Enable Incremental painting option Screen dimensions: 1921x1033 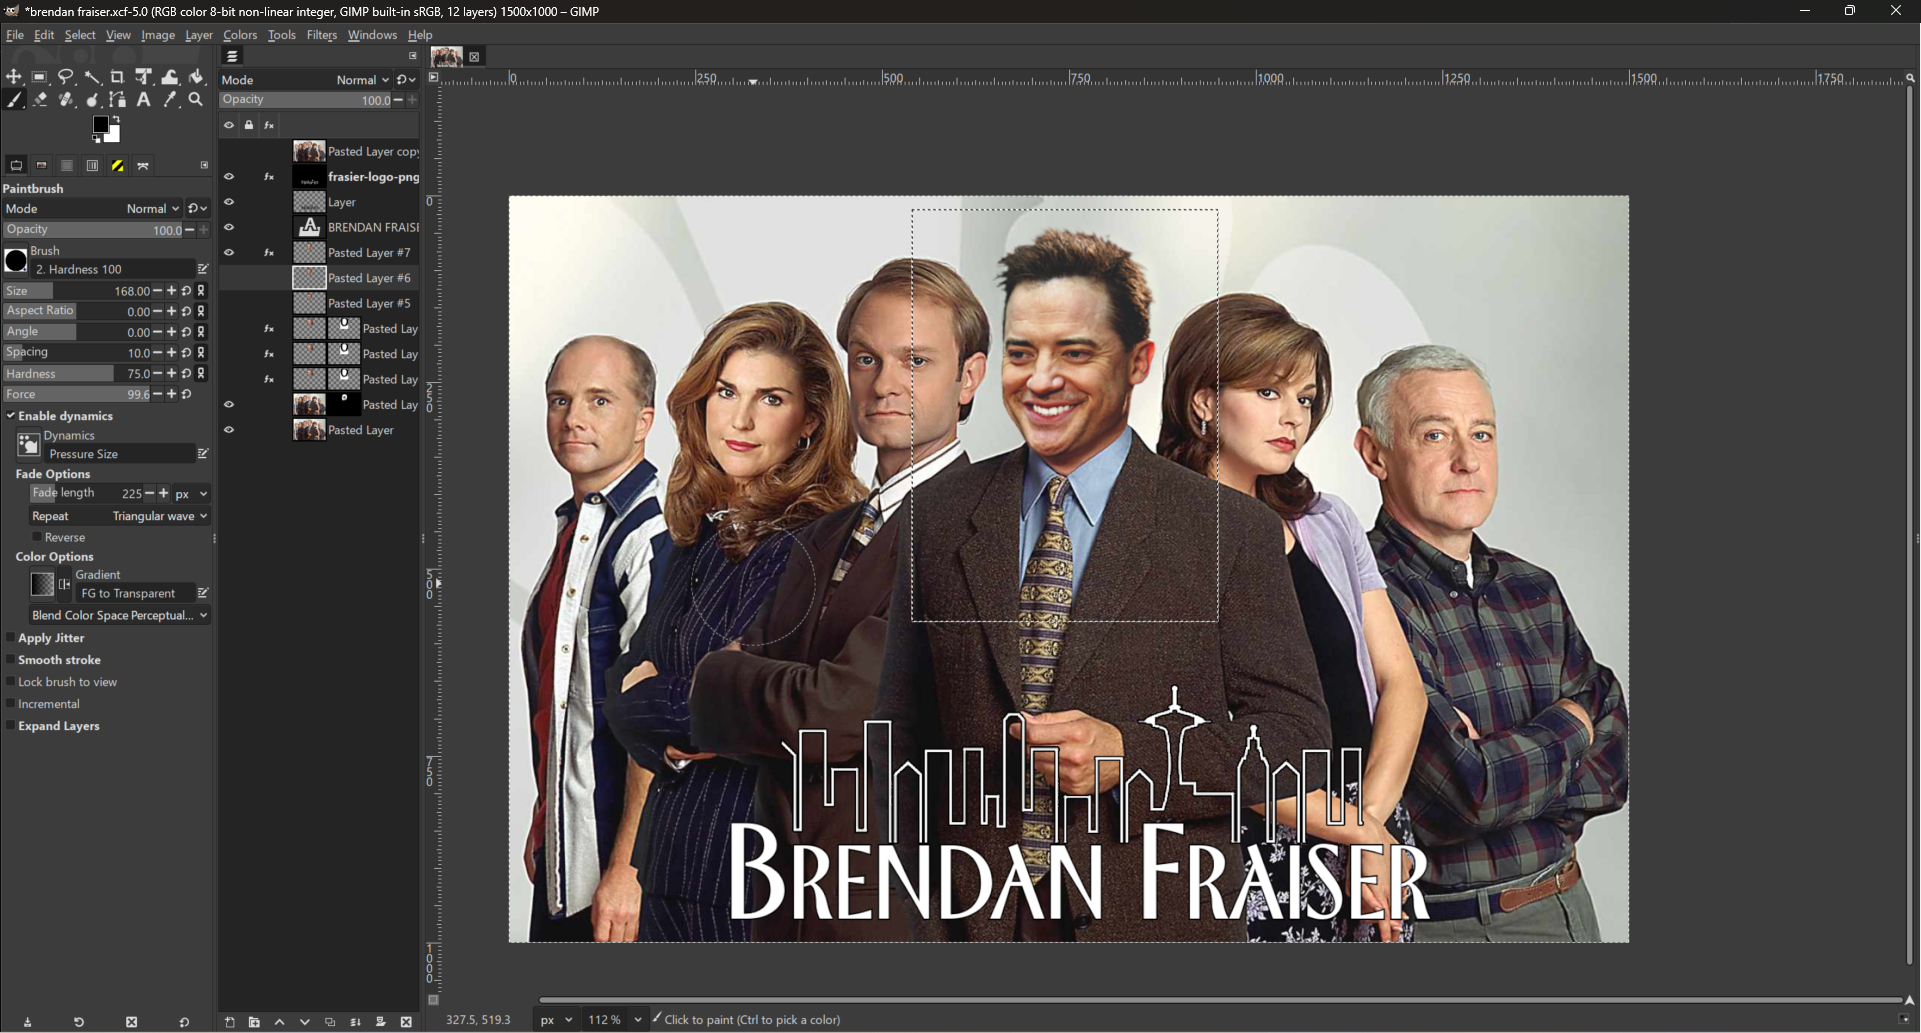tap(11, 704)
